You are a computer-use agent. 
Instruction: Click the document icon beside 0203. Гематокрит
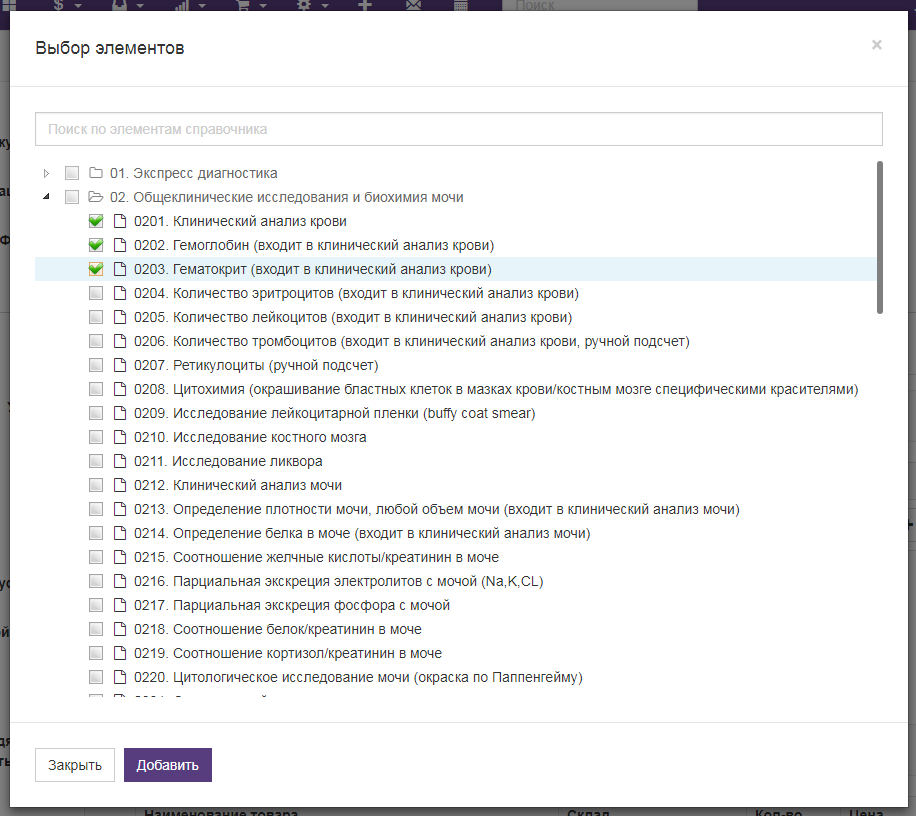(x=120, y=269)
